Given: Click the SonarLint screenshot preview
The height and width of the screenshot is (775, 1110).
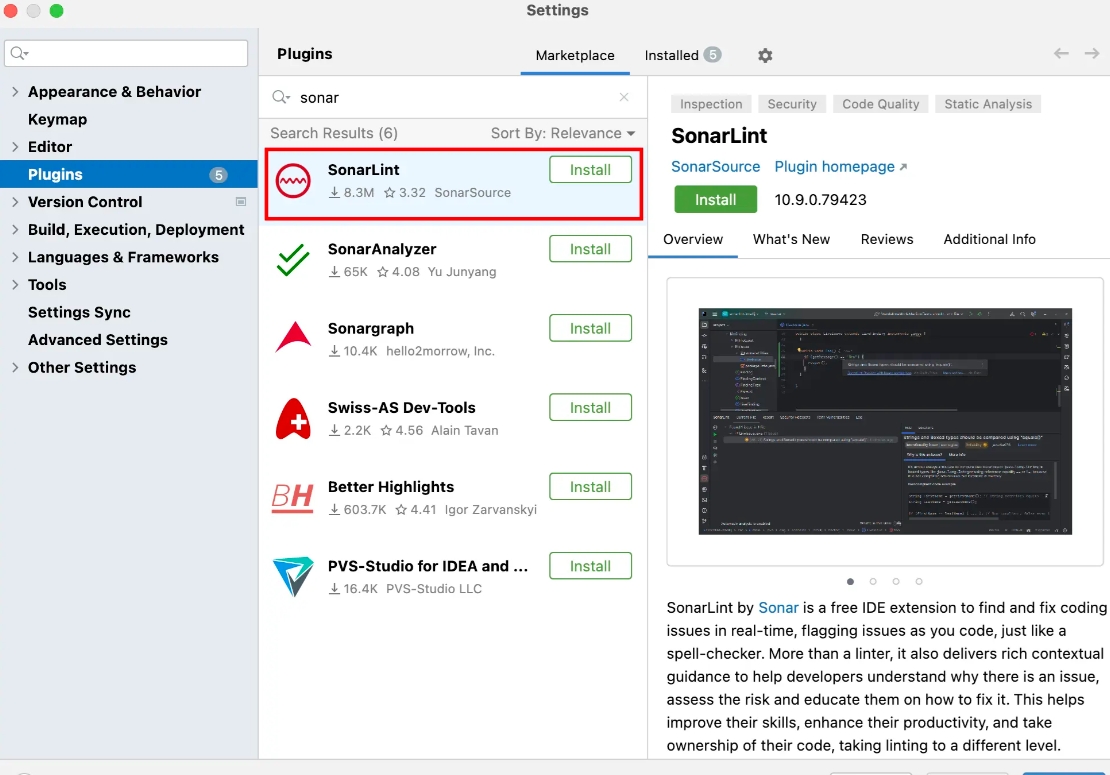Looking at the screenshot, I should click(x=885, y=421).
